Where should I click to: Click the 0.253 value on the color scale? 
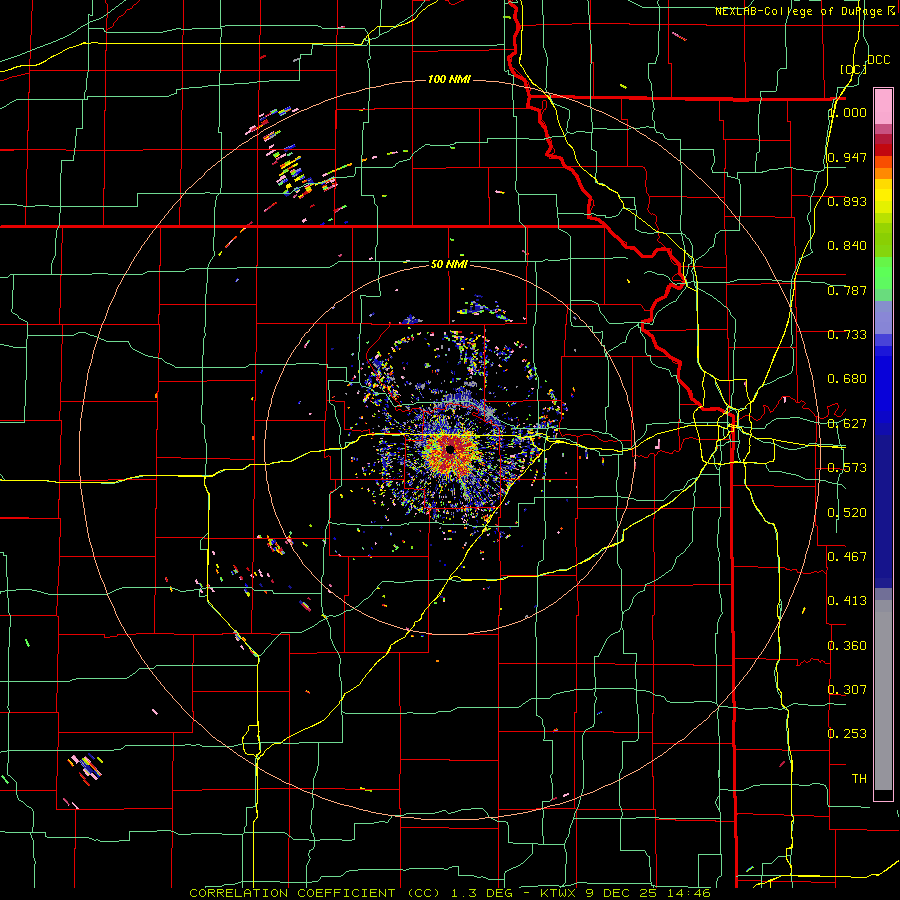tap(847, 734)
